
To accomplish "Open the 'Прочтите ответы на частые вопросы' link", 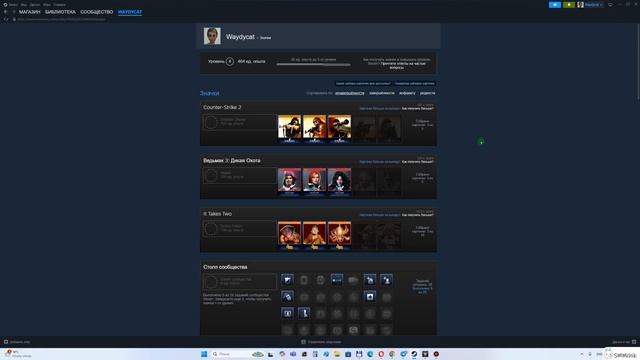I will pyautogui.click(x=403, y=65).
